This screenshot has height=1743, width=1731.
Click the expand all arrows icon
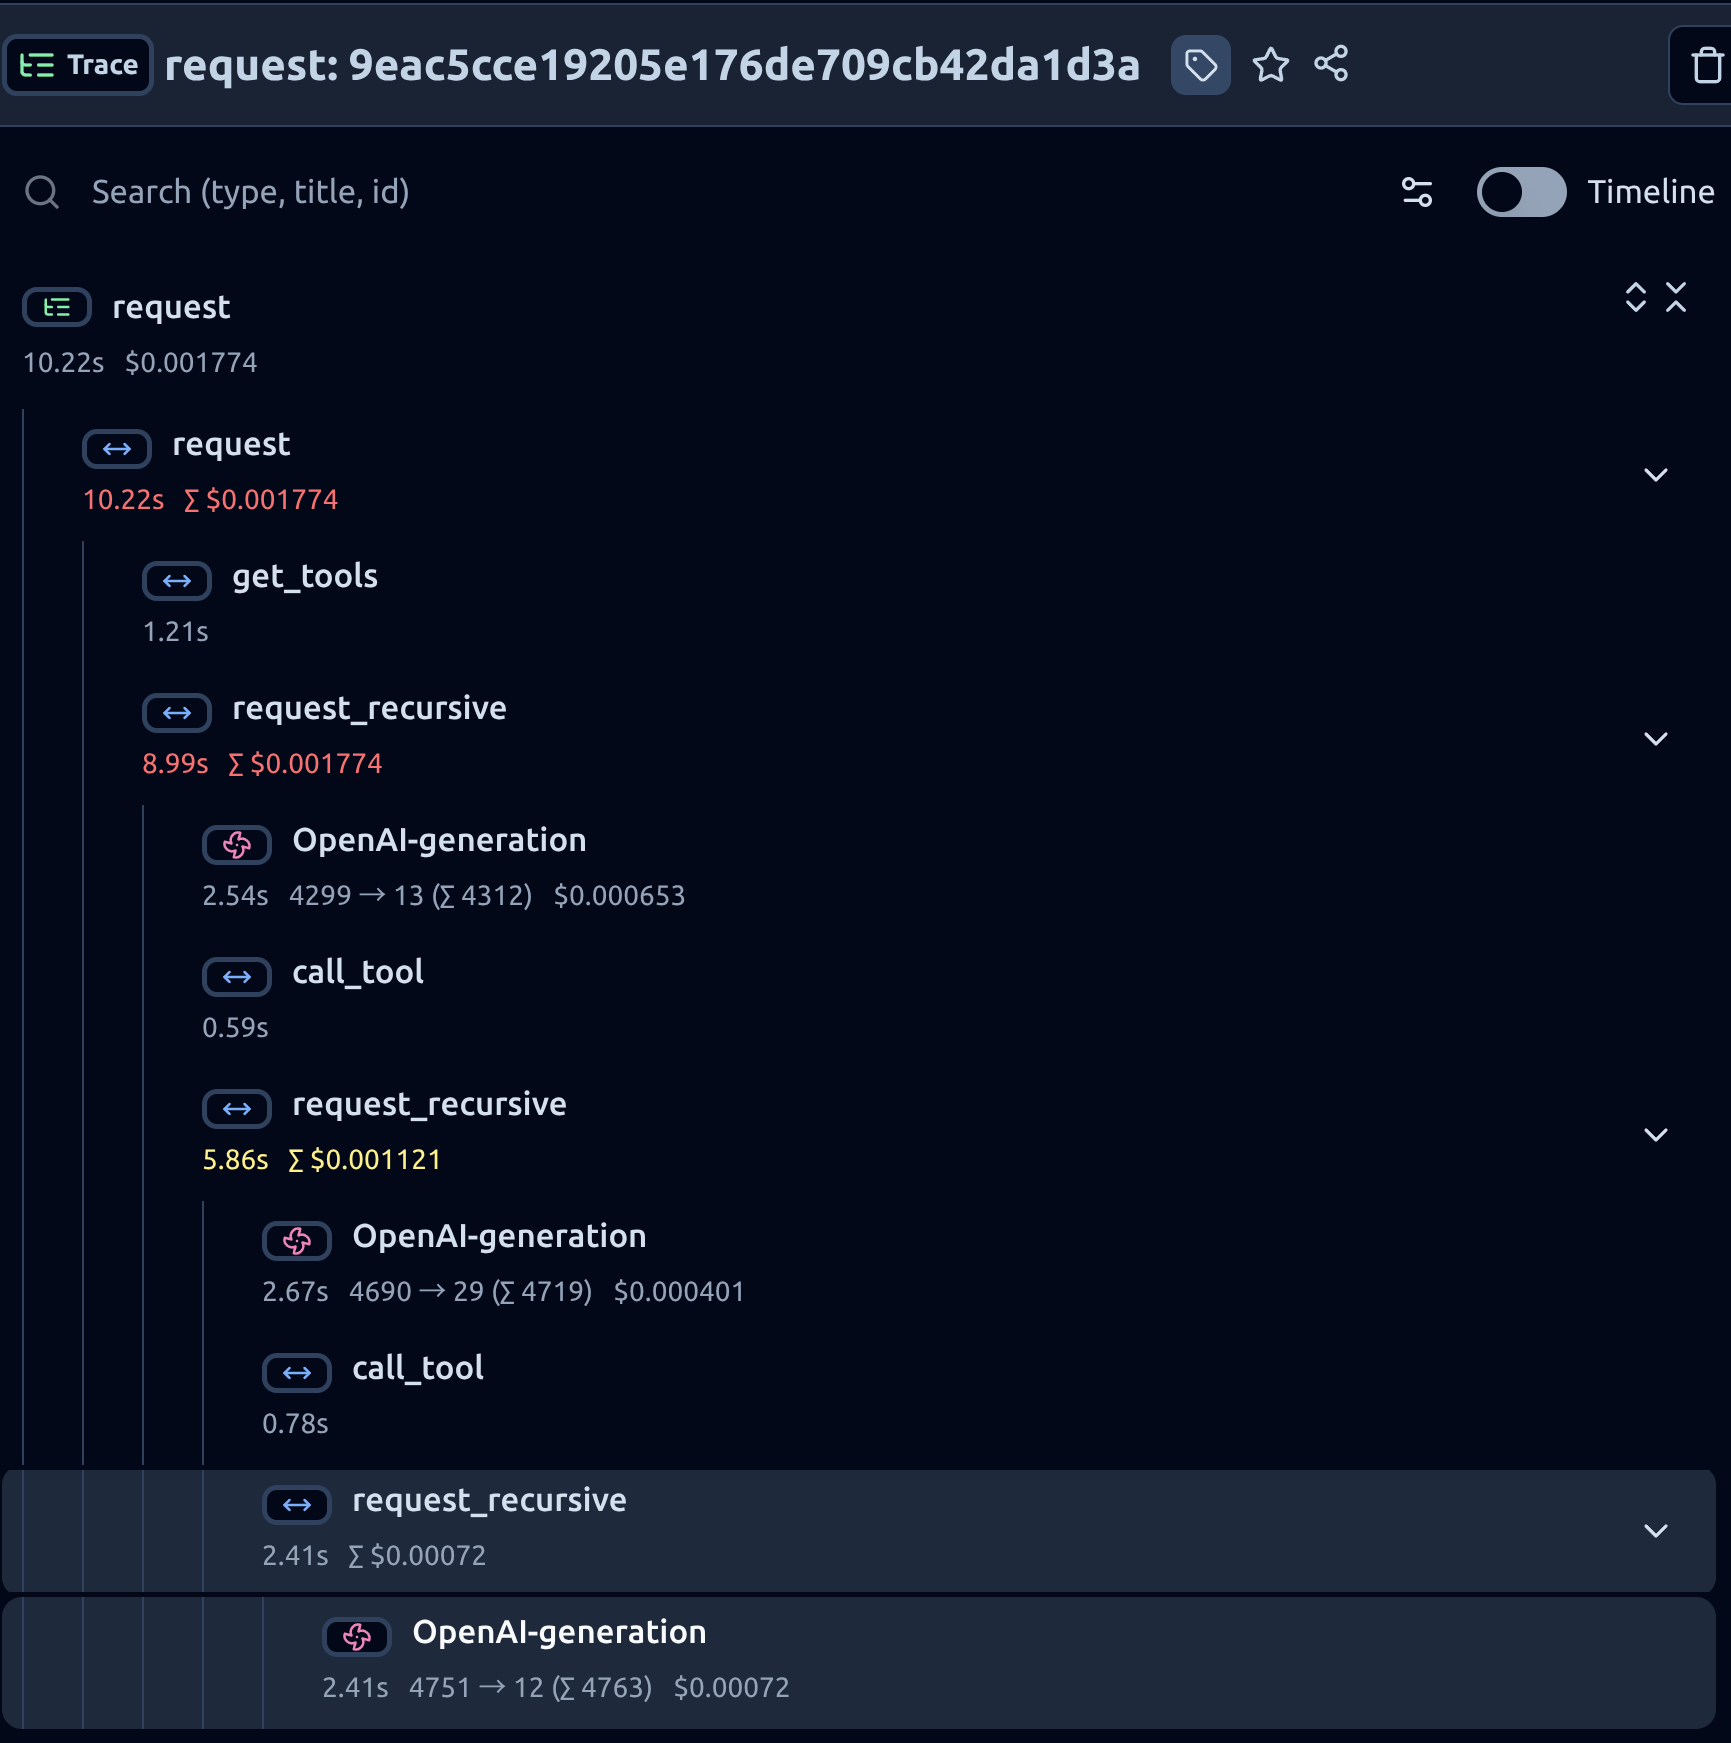click(x=1635, y=297)
